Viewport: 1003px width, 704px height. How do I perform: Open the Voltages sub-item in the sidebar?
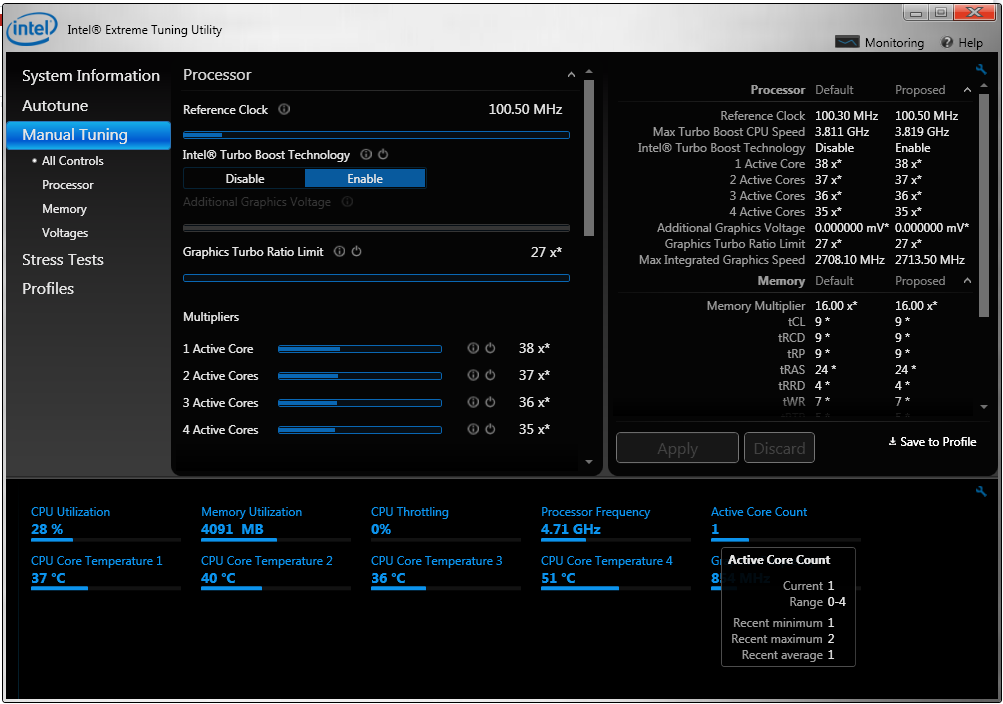click(x=65, y=233)
